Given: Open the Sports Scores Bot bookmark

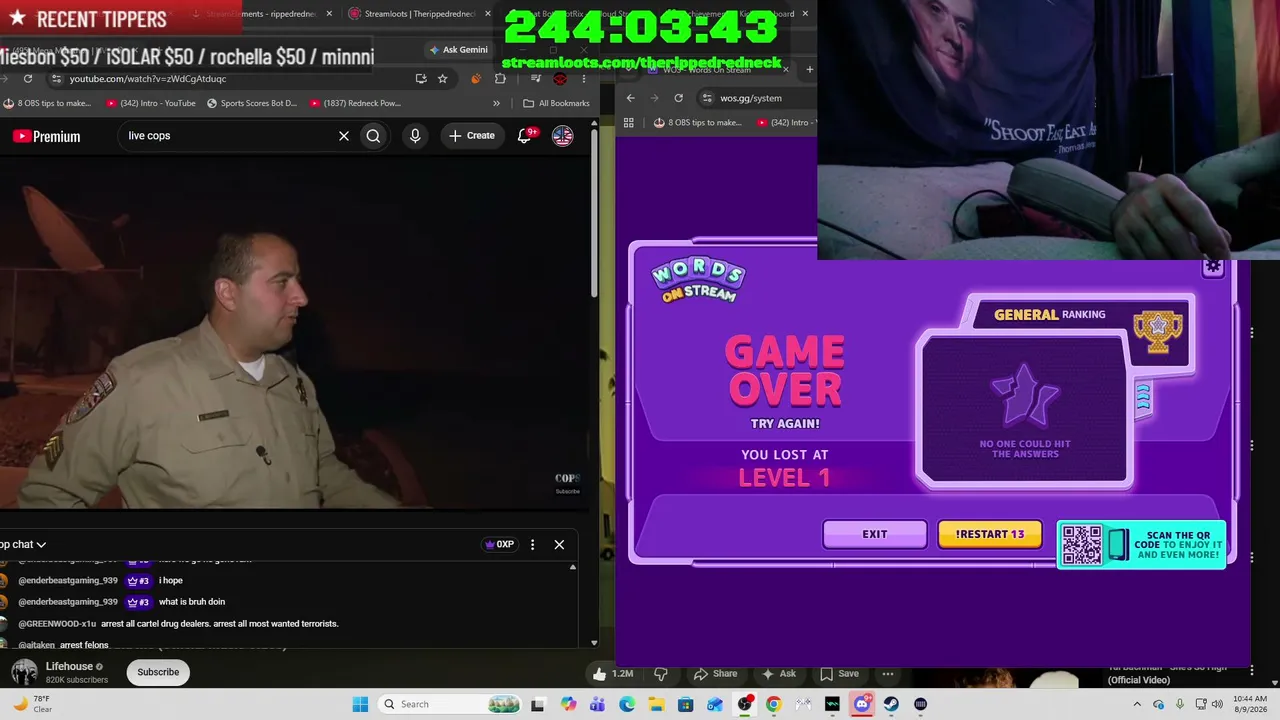Looking at the screenshot, I should (x=252, y=103).
